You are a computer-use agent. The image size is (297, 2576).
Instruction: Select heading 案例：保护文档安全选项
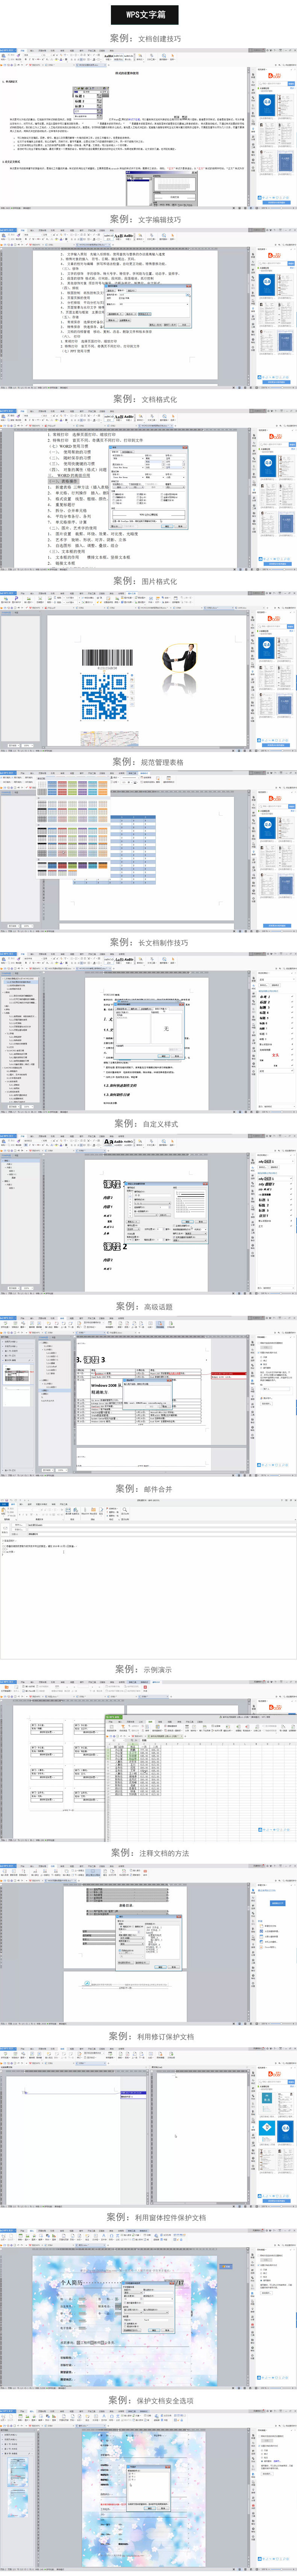click(x=151, y=2400)
